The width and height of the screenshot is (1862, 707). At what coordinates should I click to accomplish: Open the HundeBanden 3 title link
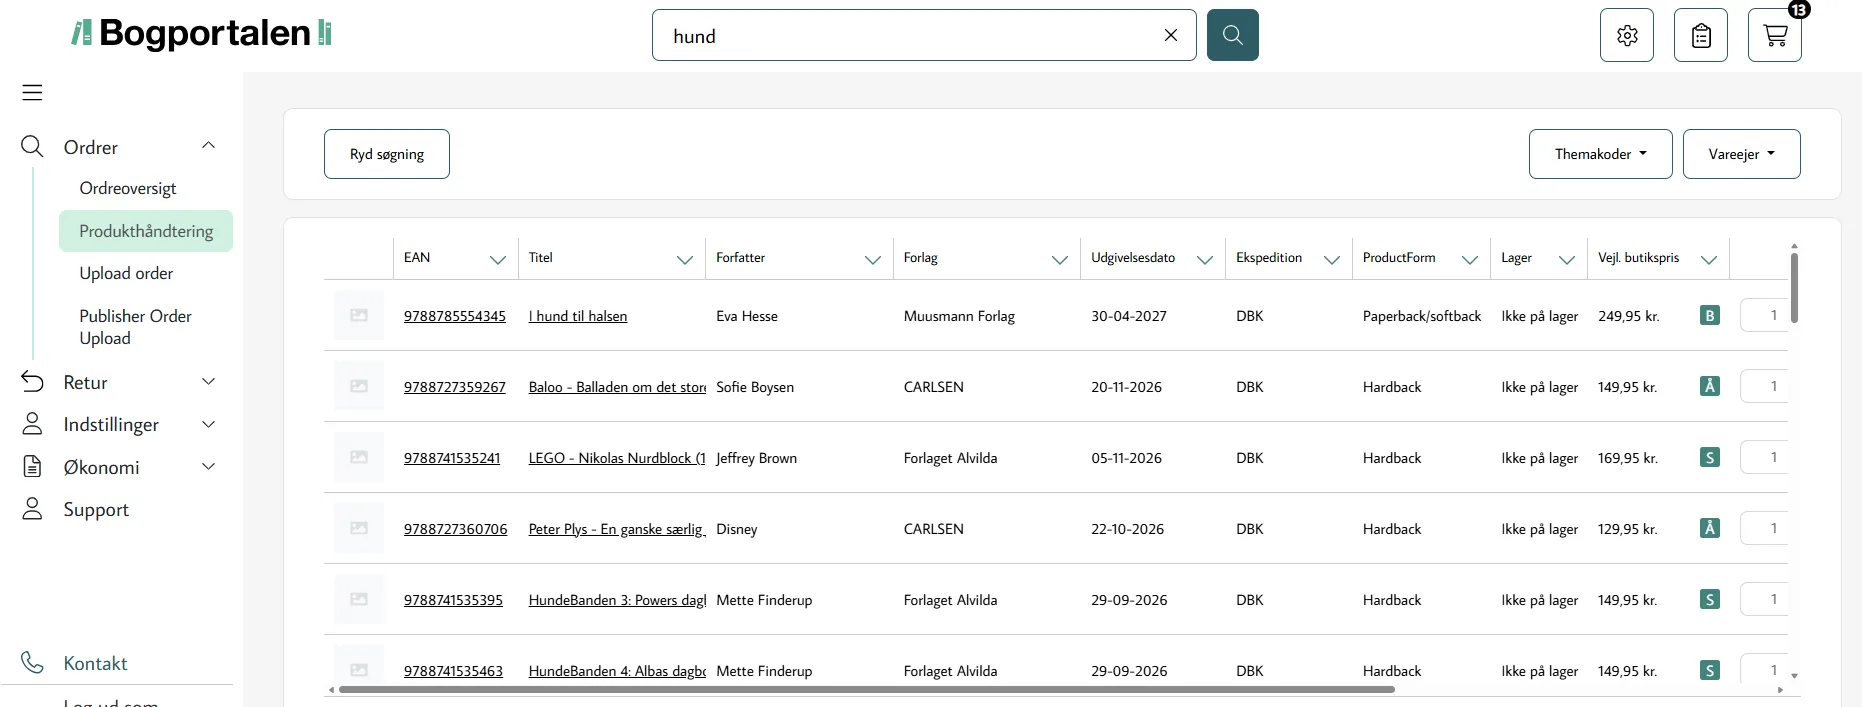click(x=617, y=600)
